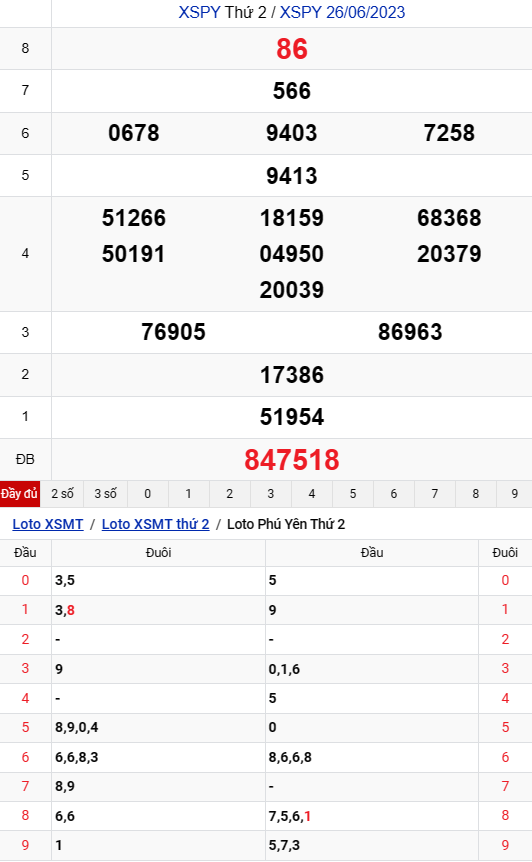The height and width of the screenshot is (862, 532).
Task: Click loto tails '8,9' for head 7
Action: click(65, 787)
